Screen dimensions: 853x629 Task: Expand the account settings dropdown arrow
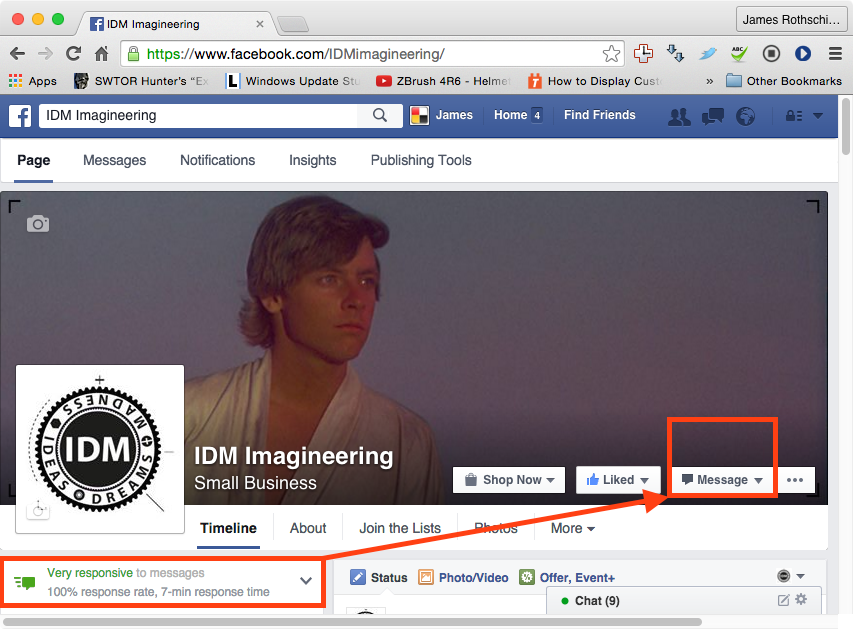coord(818,116)
